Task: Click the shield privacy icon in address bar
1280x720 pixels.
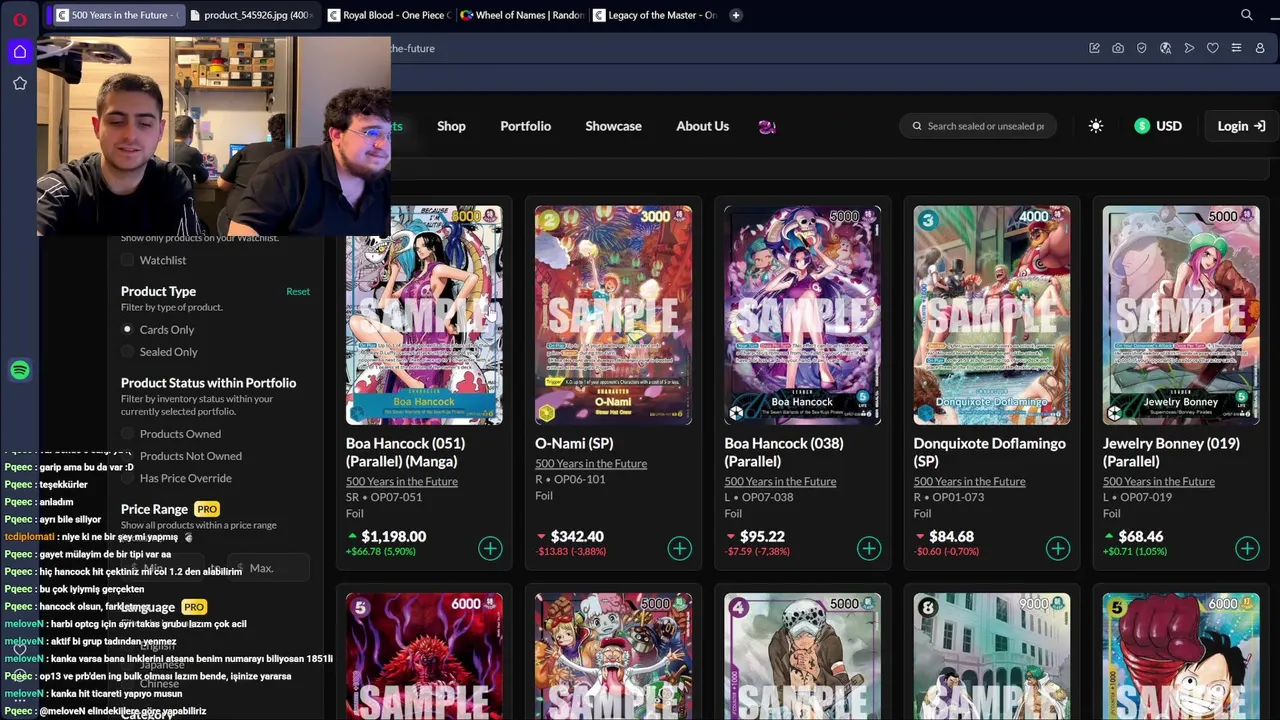Action: [x=1142, y=48]
